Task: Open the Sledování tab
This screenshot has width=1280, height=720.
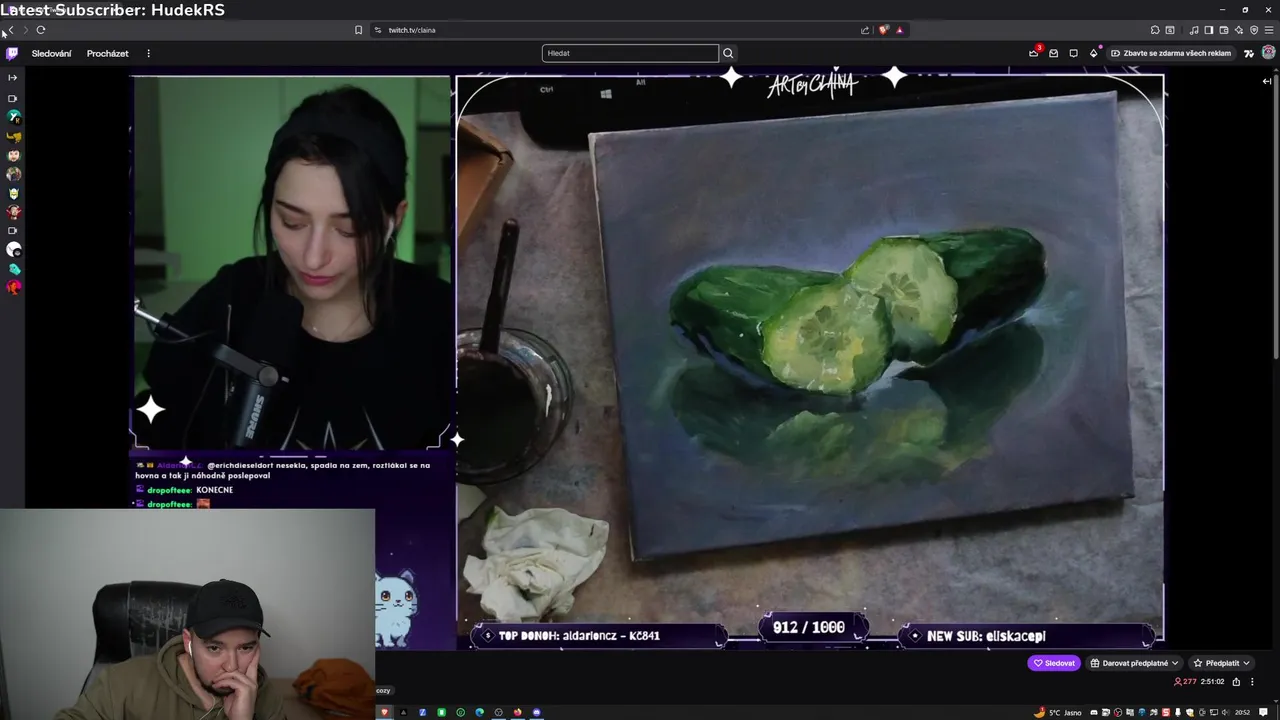Action: [51, 53]
